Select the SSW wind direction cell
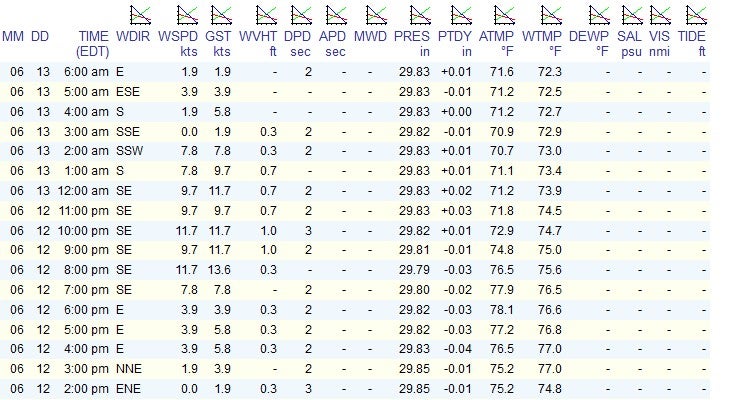 pyautogui.click(x=130, y=151)
